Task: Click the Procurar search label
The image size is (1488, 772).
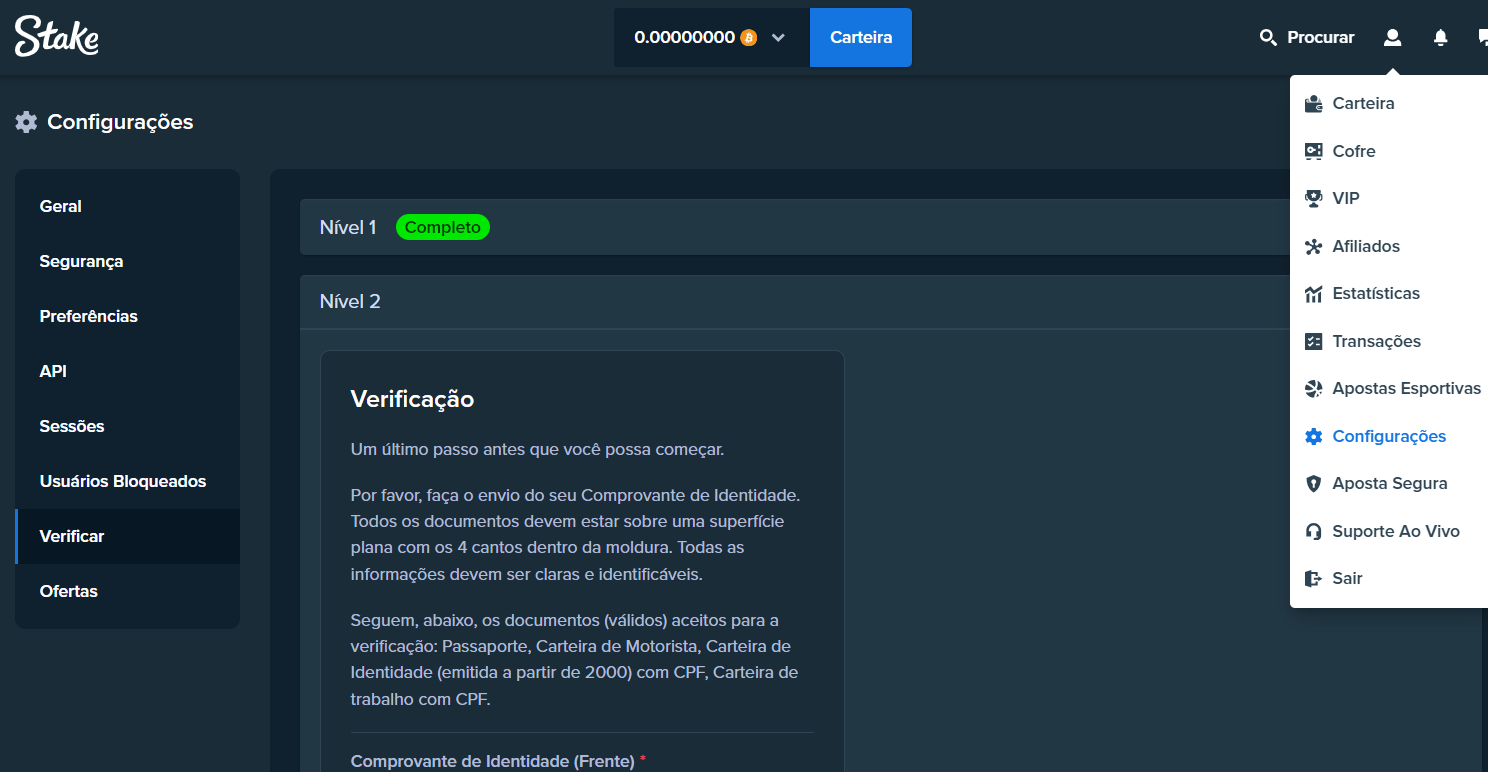Action: (x=1320, y=37)
